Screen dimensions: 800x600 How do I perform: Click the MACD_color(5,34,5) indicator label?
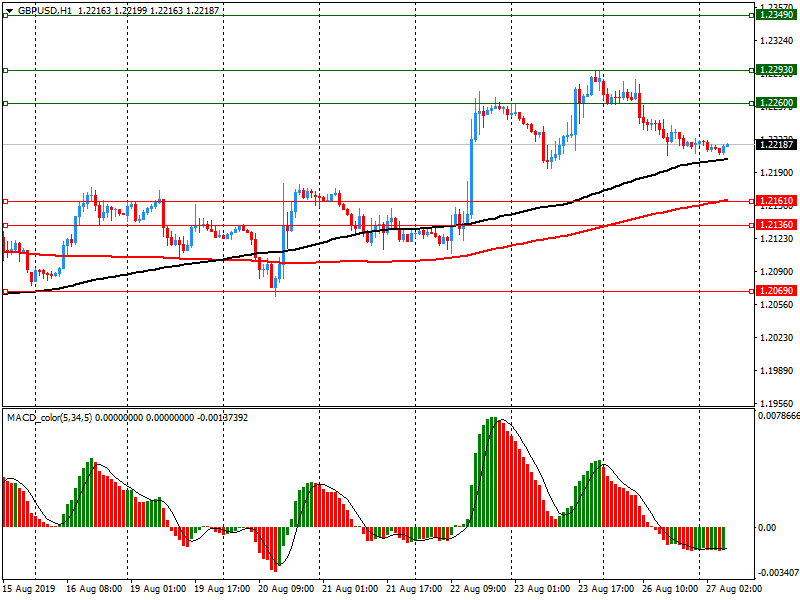[x=49, y=418]
